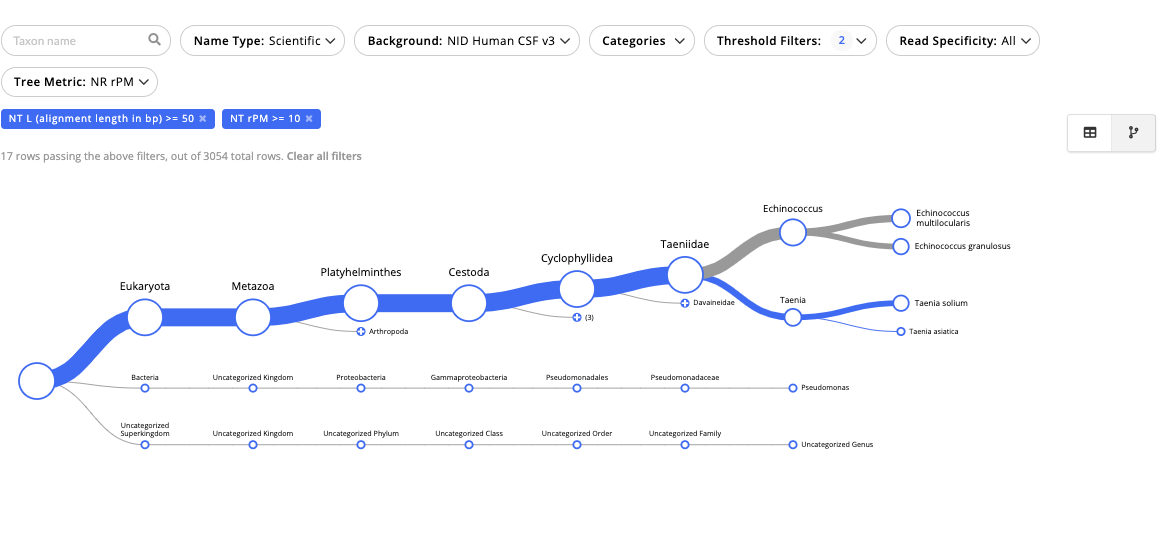Expand the collapsed Davaineidae node
The image size is (1165, 544).
[x=685, y=303]
